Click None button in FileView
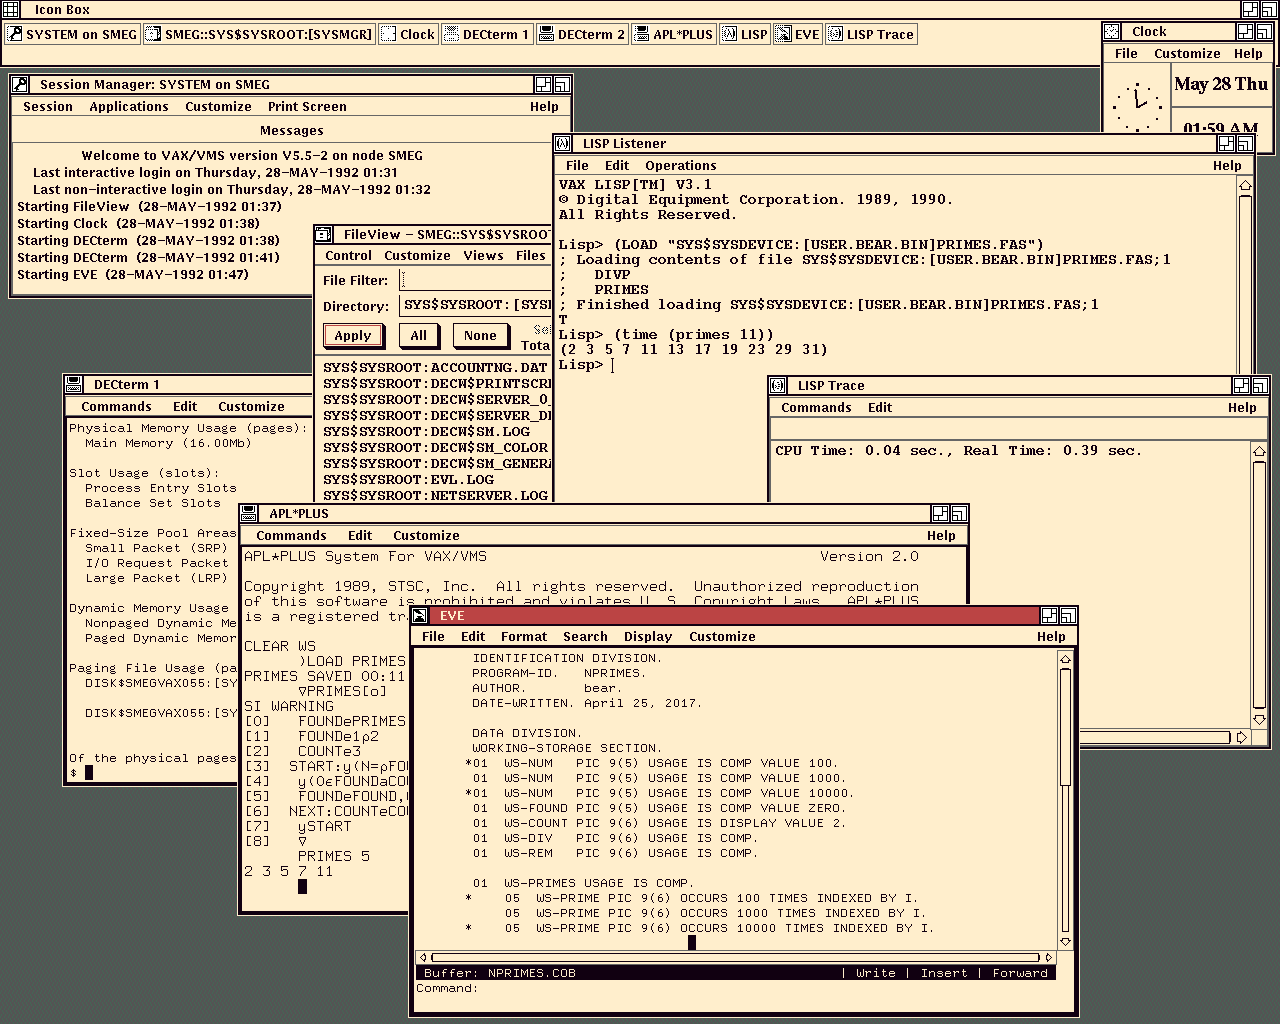Screen dimensions: 1280x1024 click(x=480, y=336)
